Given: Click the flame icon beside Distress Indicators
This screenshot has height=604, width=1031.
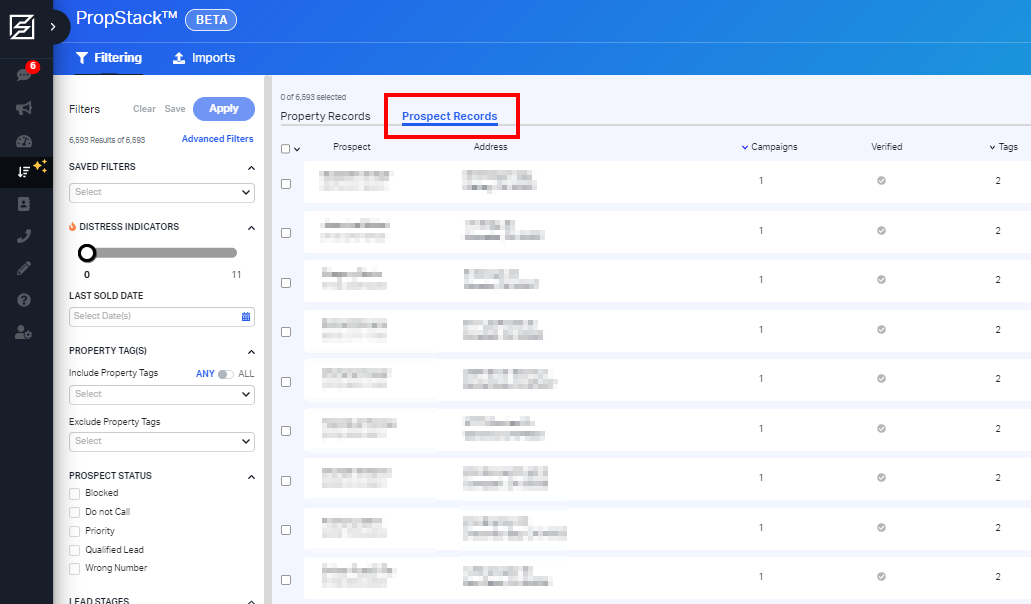Looking at the screenshot, I should pos(72,227).
